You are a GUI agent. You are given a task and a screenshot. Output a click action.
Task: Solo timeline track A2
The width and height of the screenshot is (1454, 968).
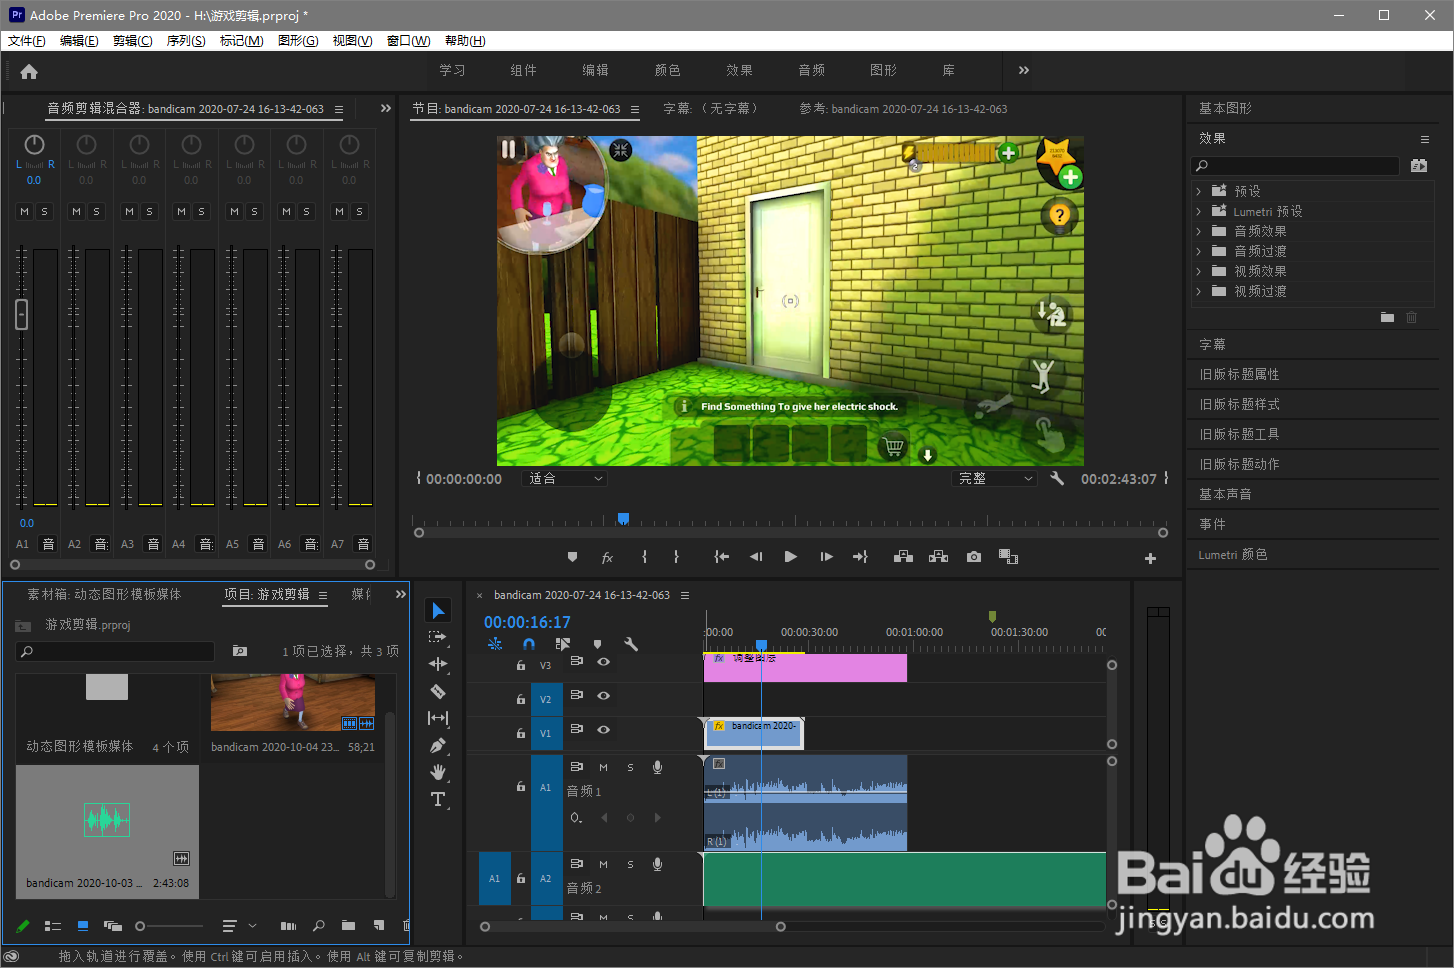[630, 864]
